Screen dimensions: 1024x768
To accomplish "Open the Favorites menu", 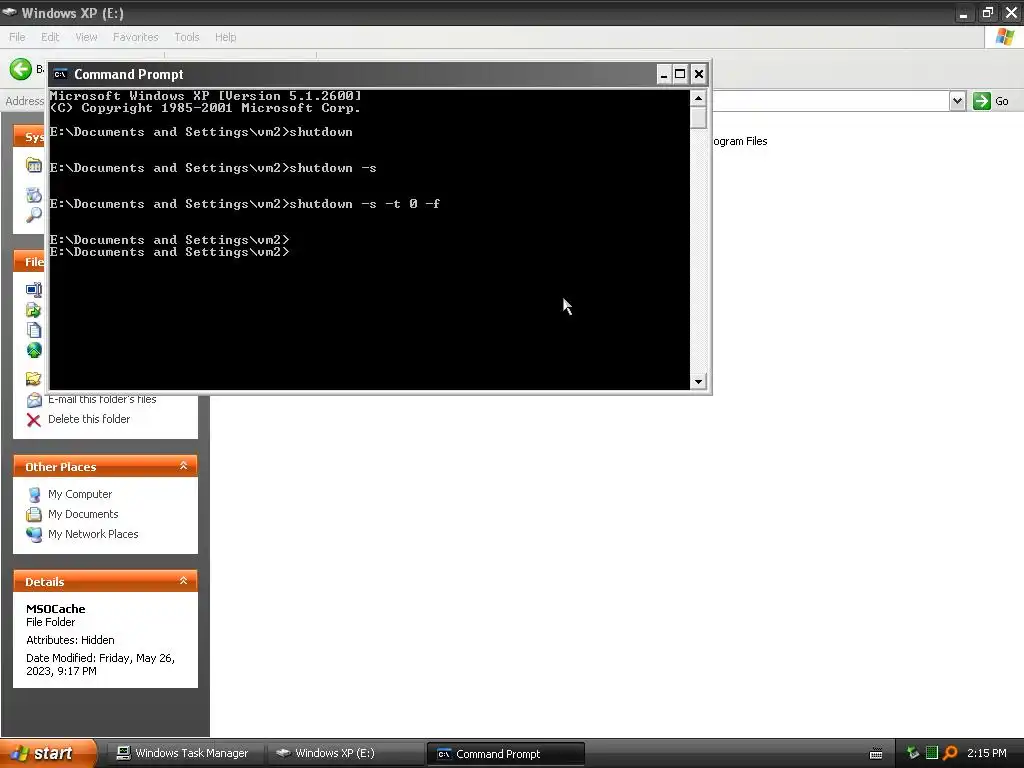I will pyautogui.click(x=135, y=37).
